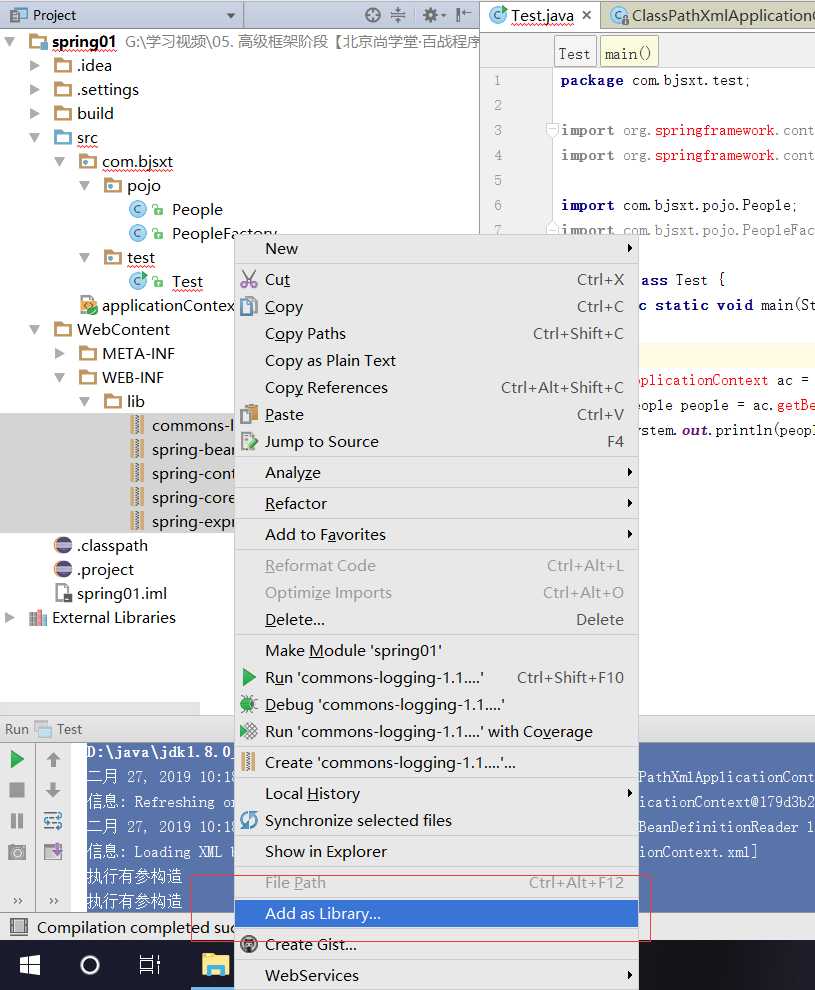This screenshot has width=815, height=990.
Task: Click the scroll to end icon in Run panel
Action: (53, 852)
